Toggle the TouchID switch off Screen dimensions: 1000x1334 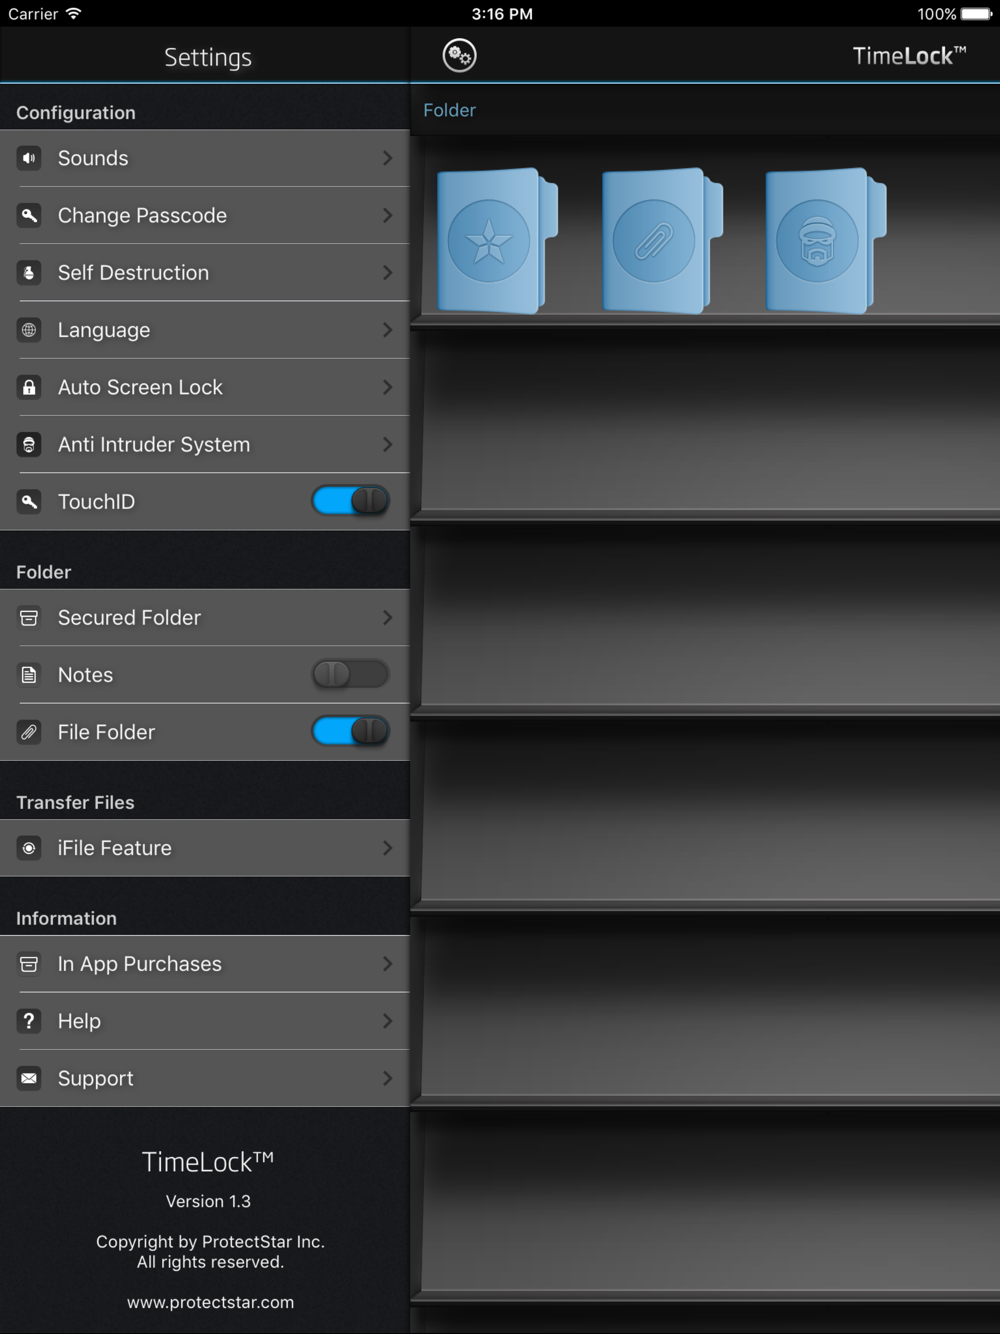point(350,500)
